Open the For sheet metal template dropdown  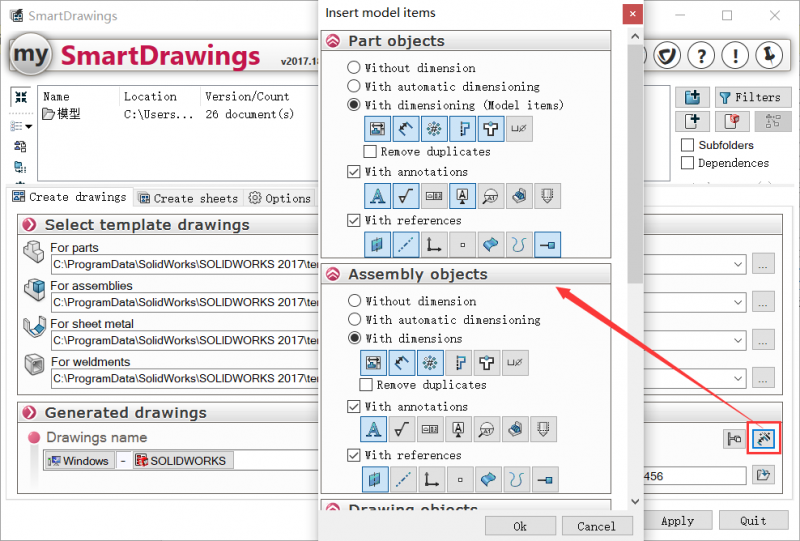pyautogui.click(x=738, y=340)
